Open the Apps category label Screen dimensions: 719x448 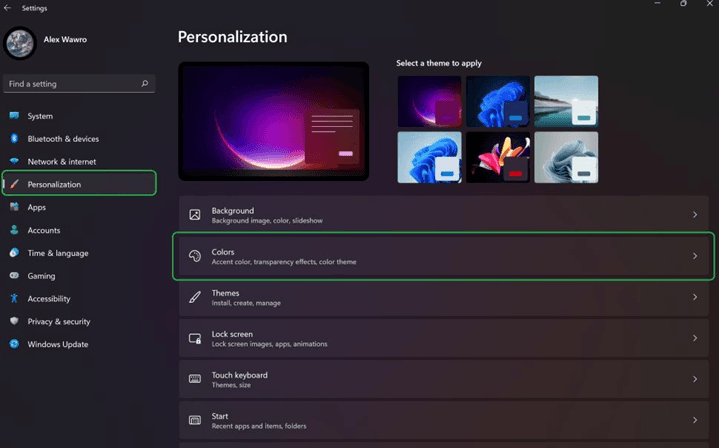(37, 207)
